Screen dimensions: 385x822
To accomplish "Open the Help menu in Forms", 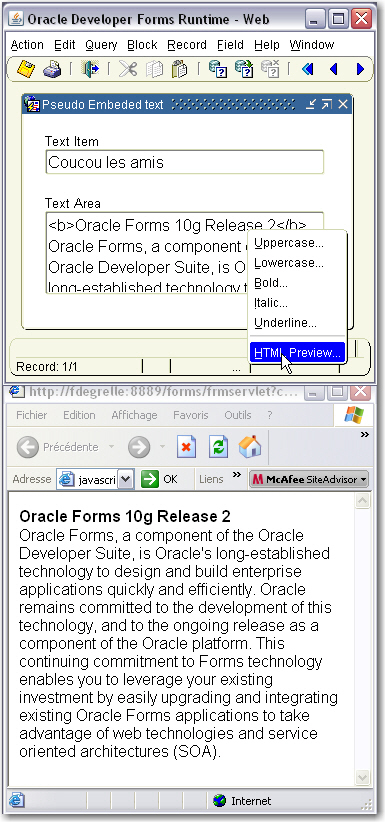I will click(x=267, y=45).
